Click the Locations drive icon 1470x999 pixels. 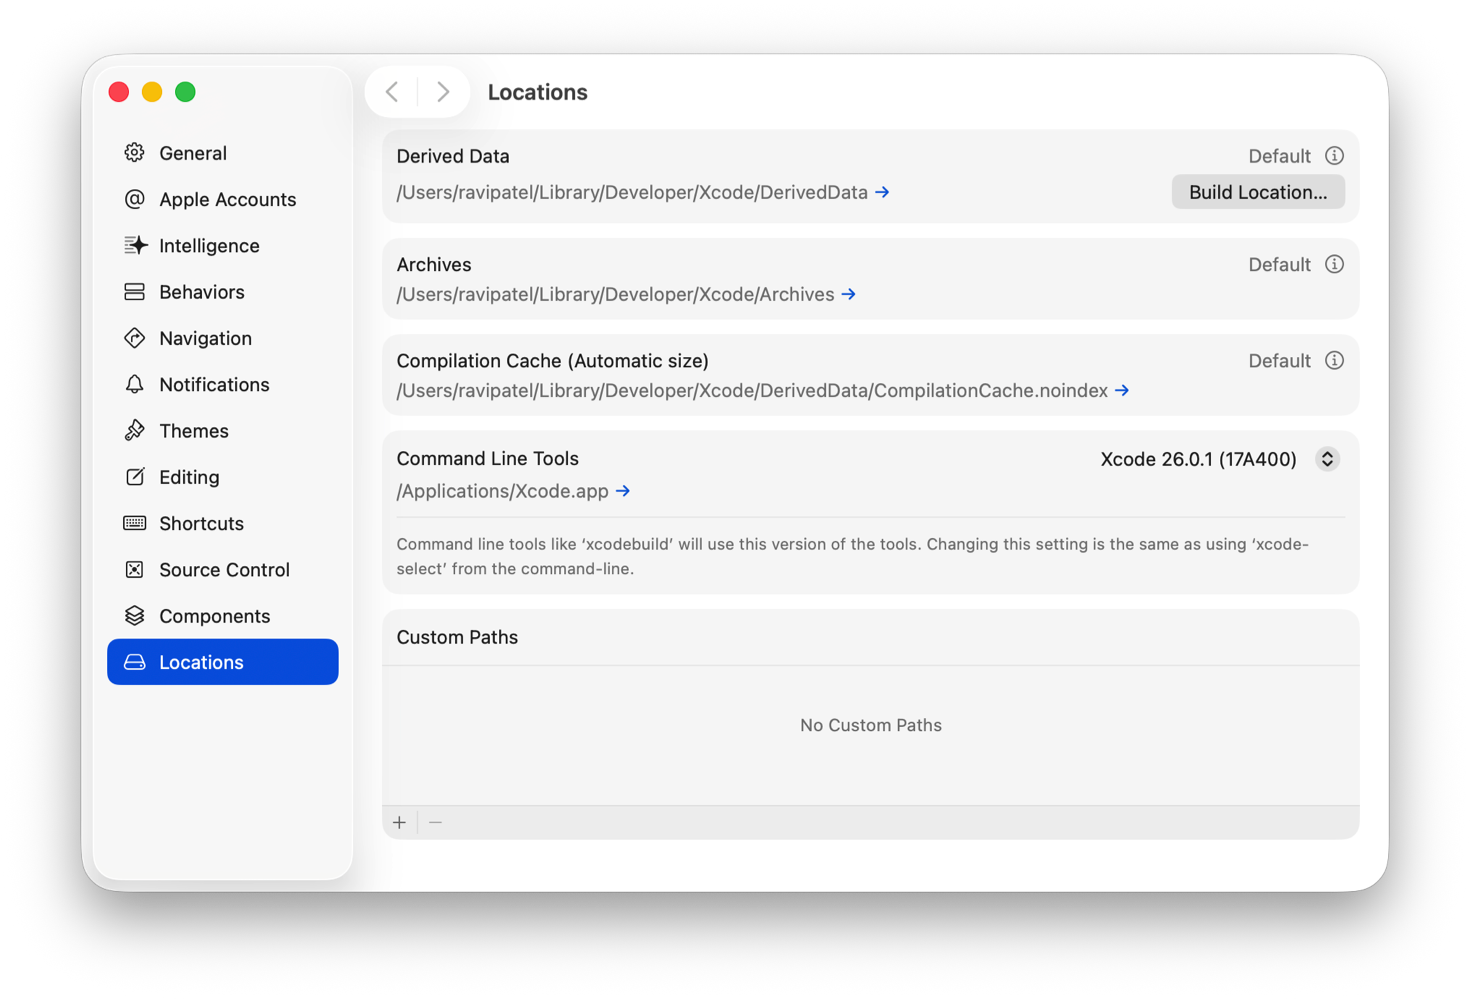click(x=134, y=662)
